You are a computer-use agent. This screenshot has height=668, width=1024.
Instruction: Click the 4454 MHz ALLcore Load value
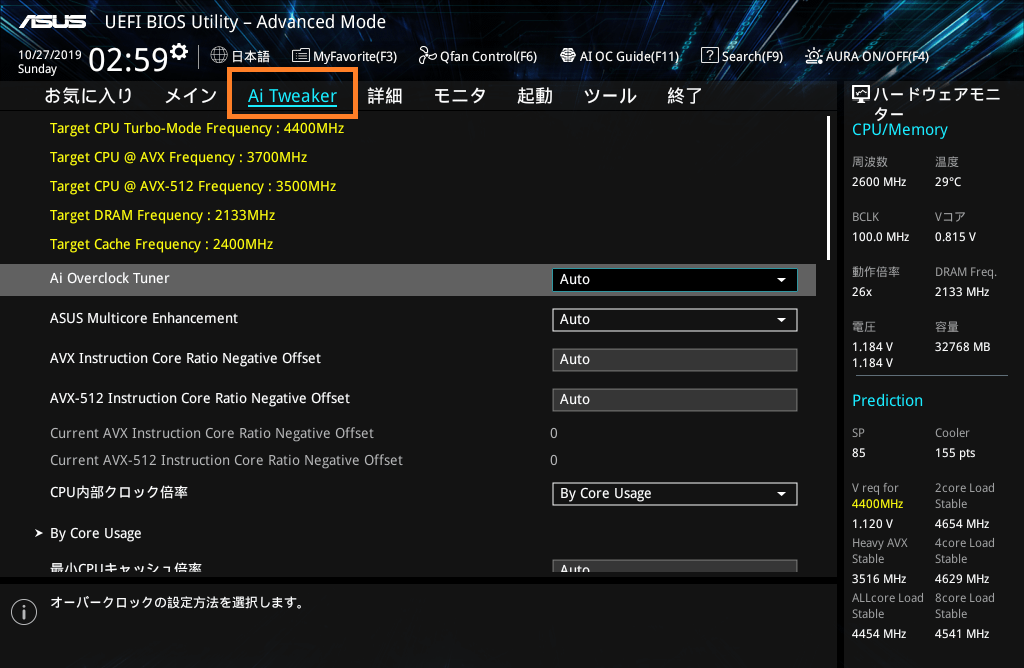878,634
